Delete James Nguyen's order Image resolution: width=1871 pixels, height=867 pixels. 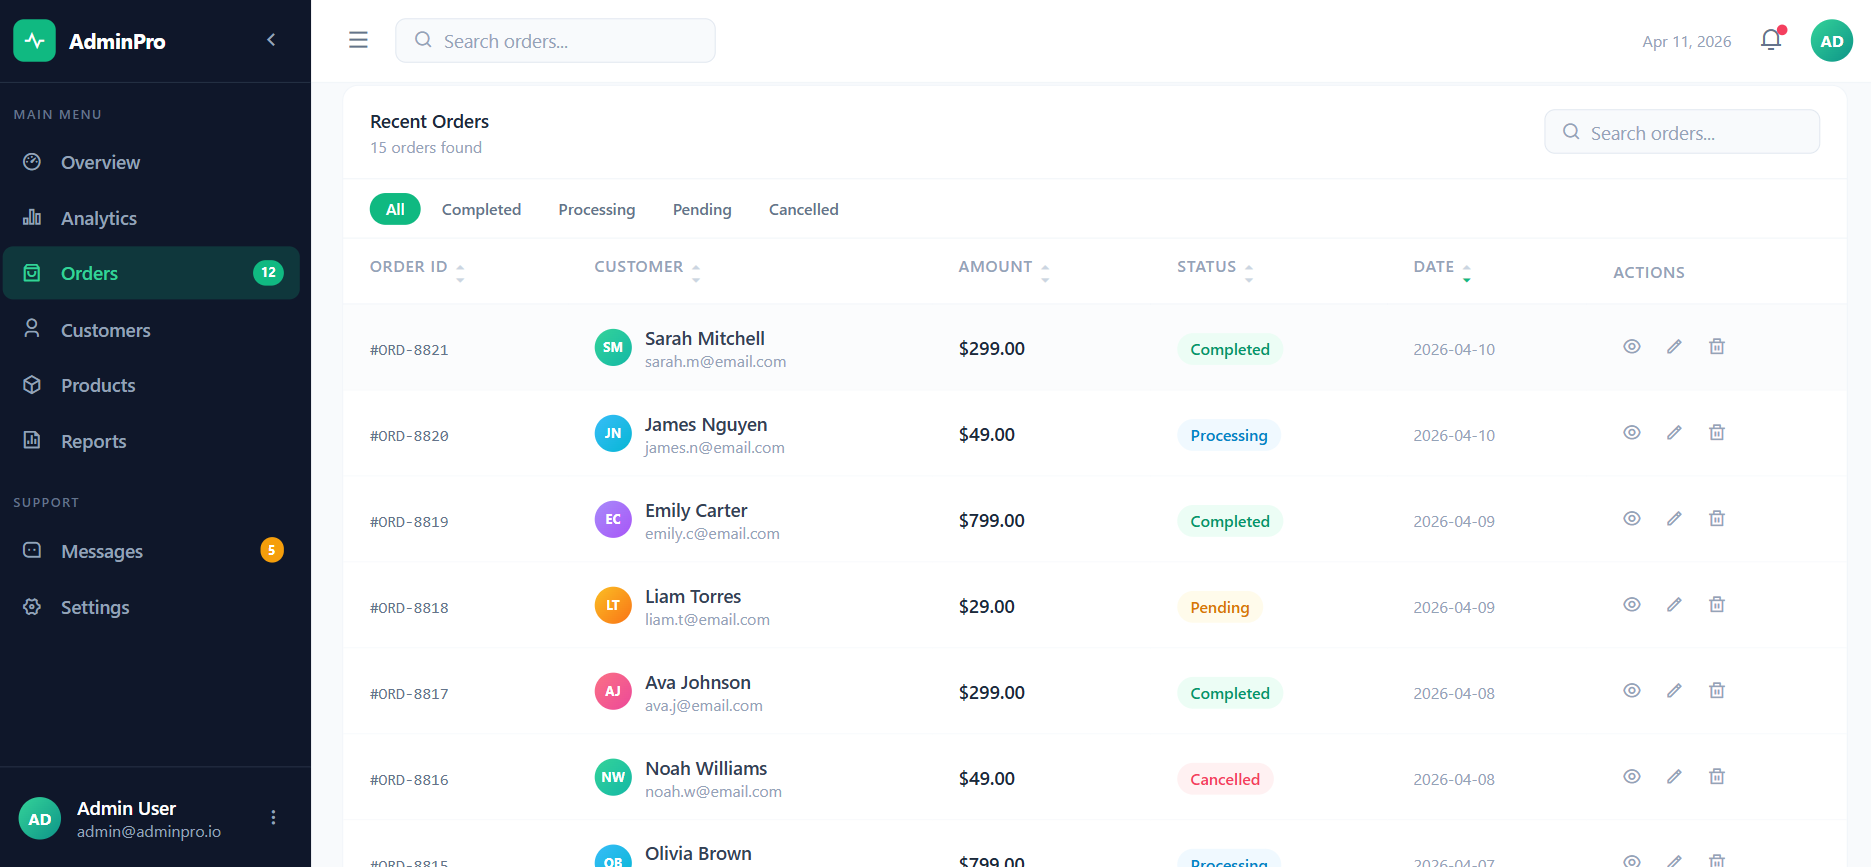tap(1717, 433)
